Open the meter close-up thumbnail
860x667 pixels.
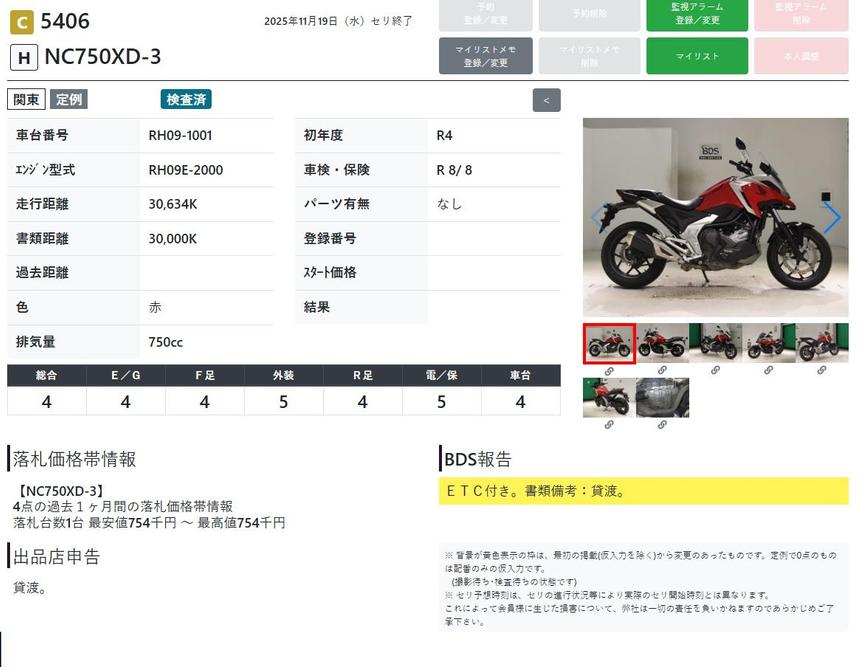[x=662, y=397]
